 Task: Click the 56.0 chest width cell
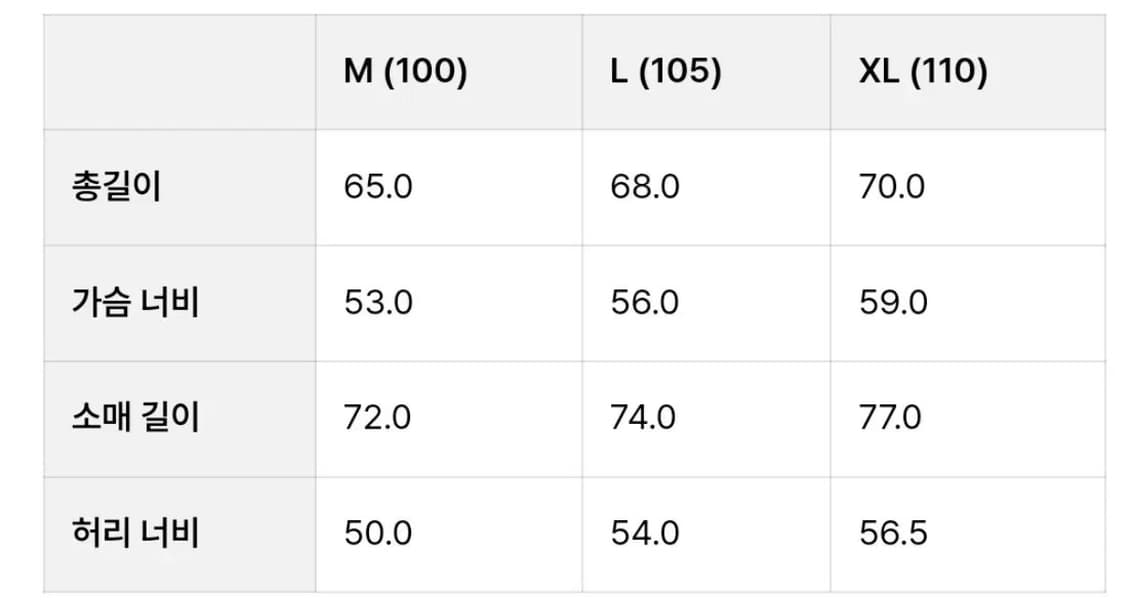click(x=645, y=302)
